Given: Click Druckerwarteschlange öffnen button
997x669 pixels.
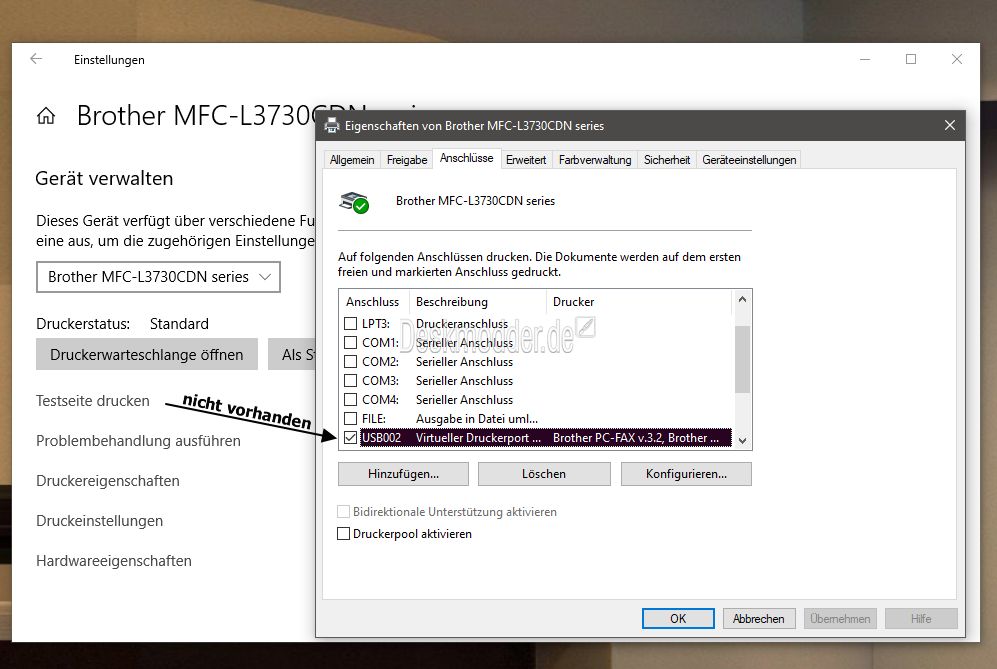Looking at the screenshot, I should pos(147,354).
